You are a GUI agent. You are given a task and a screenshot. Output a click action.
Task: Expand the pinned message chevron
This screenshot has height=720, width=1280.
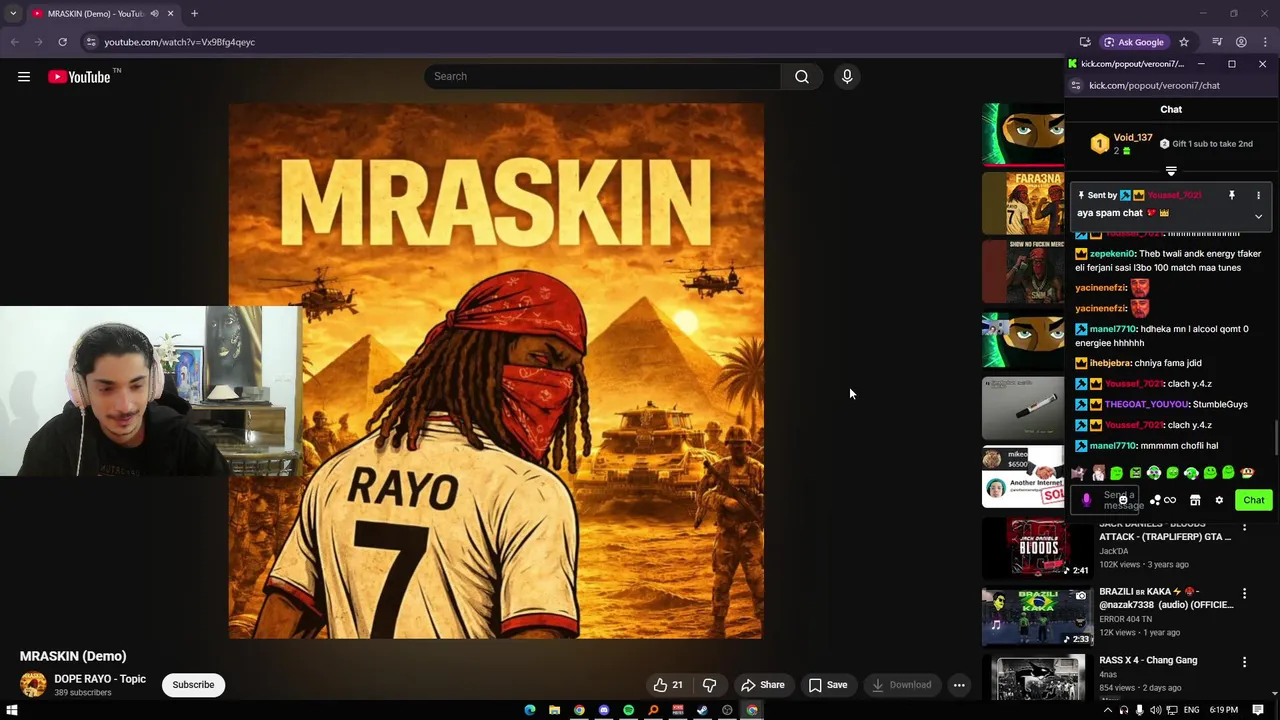point(1258,216)
